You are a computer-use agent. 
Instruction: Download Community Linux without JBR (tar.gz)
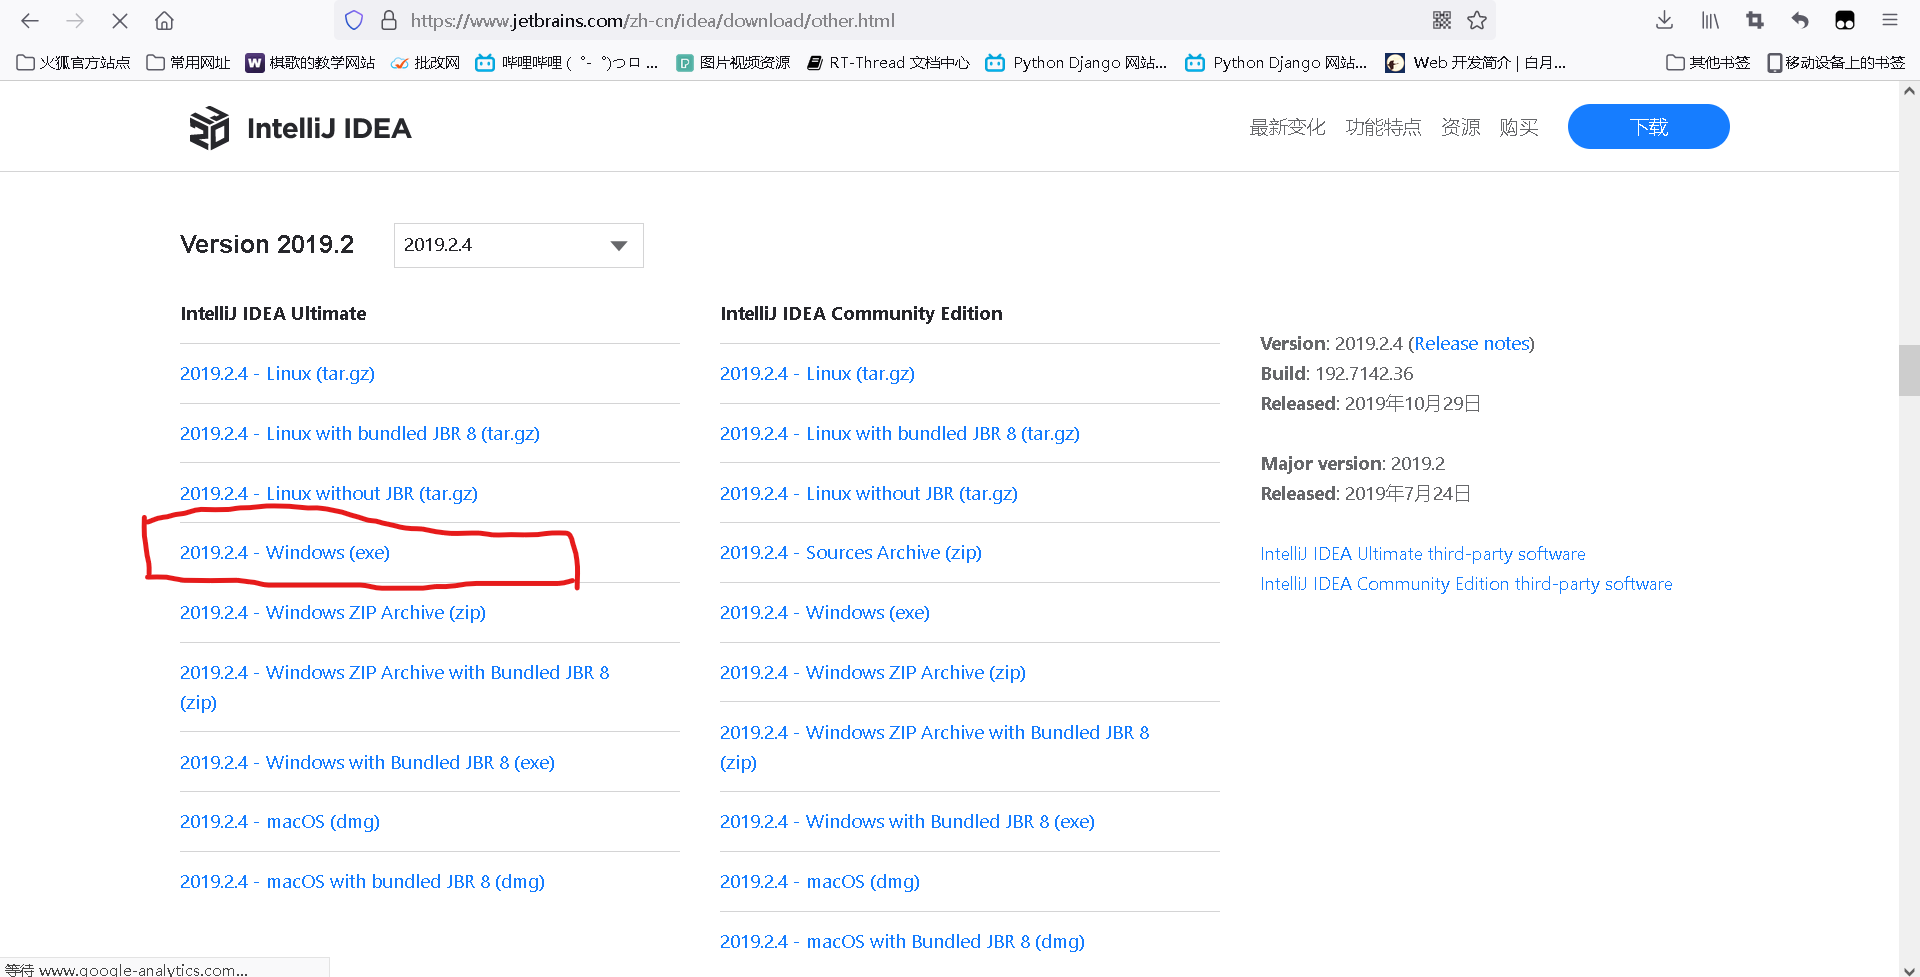(869, 493)
